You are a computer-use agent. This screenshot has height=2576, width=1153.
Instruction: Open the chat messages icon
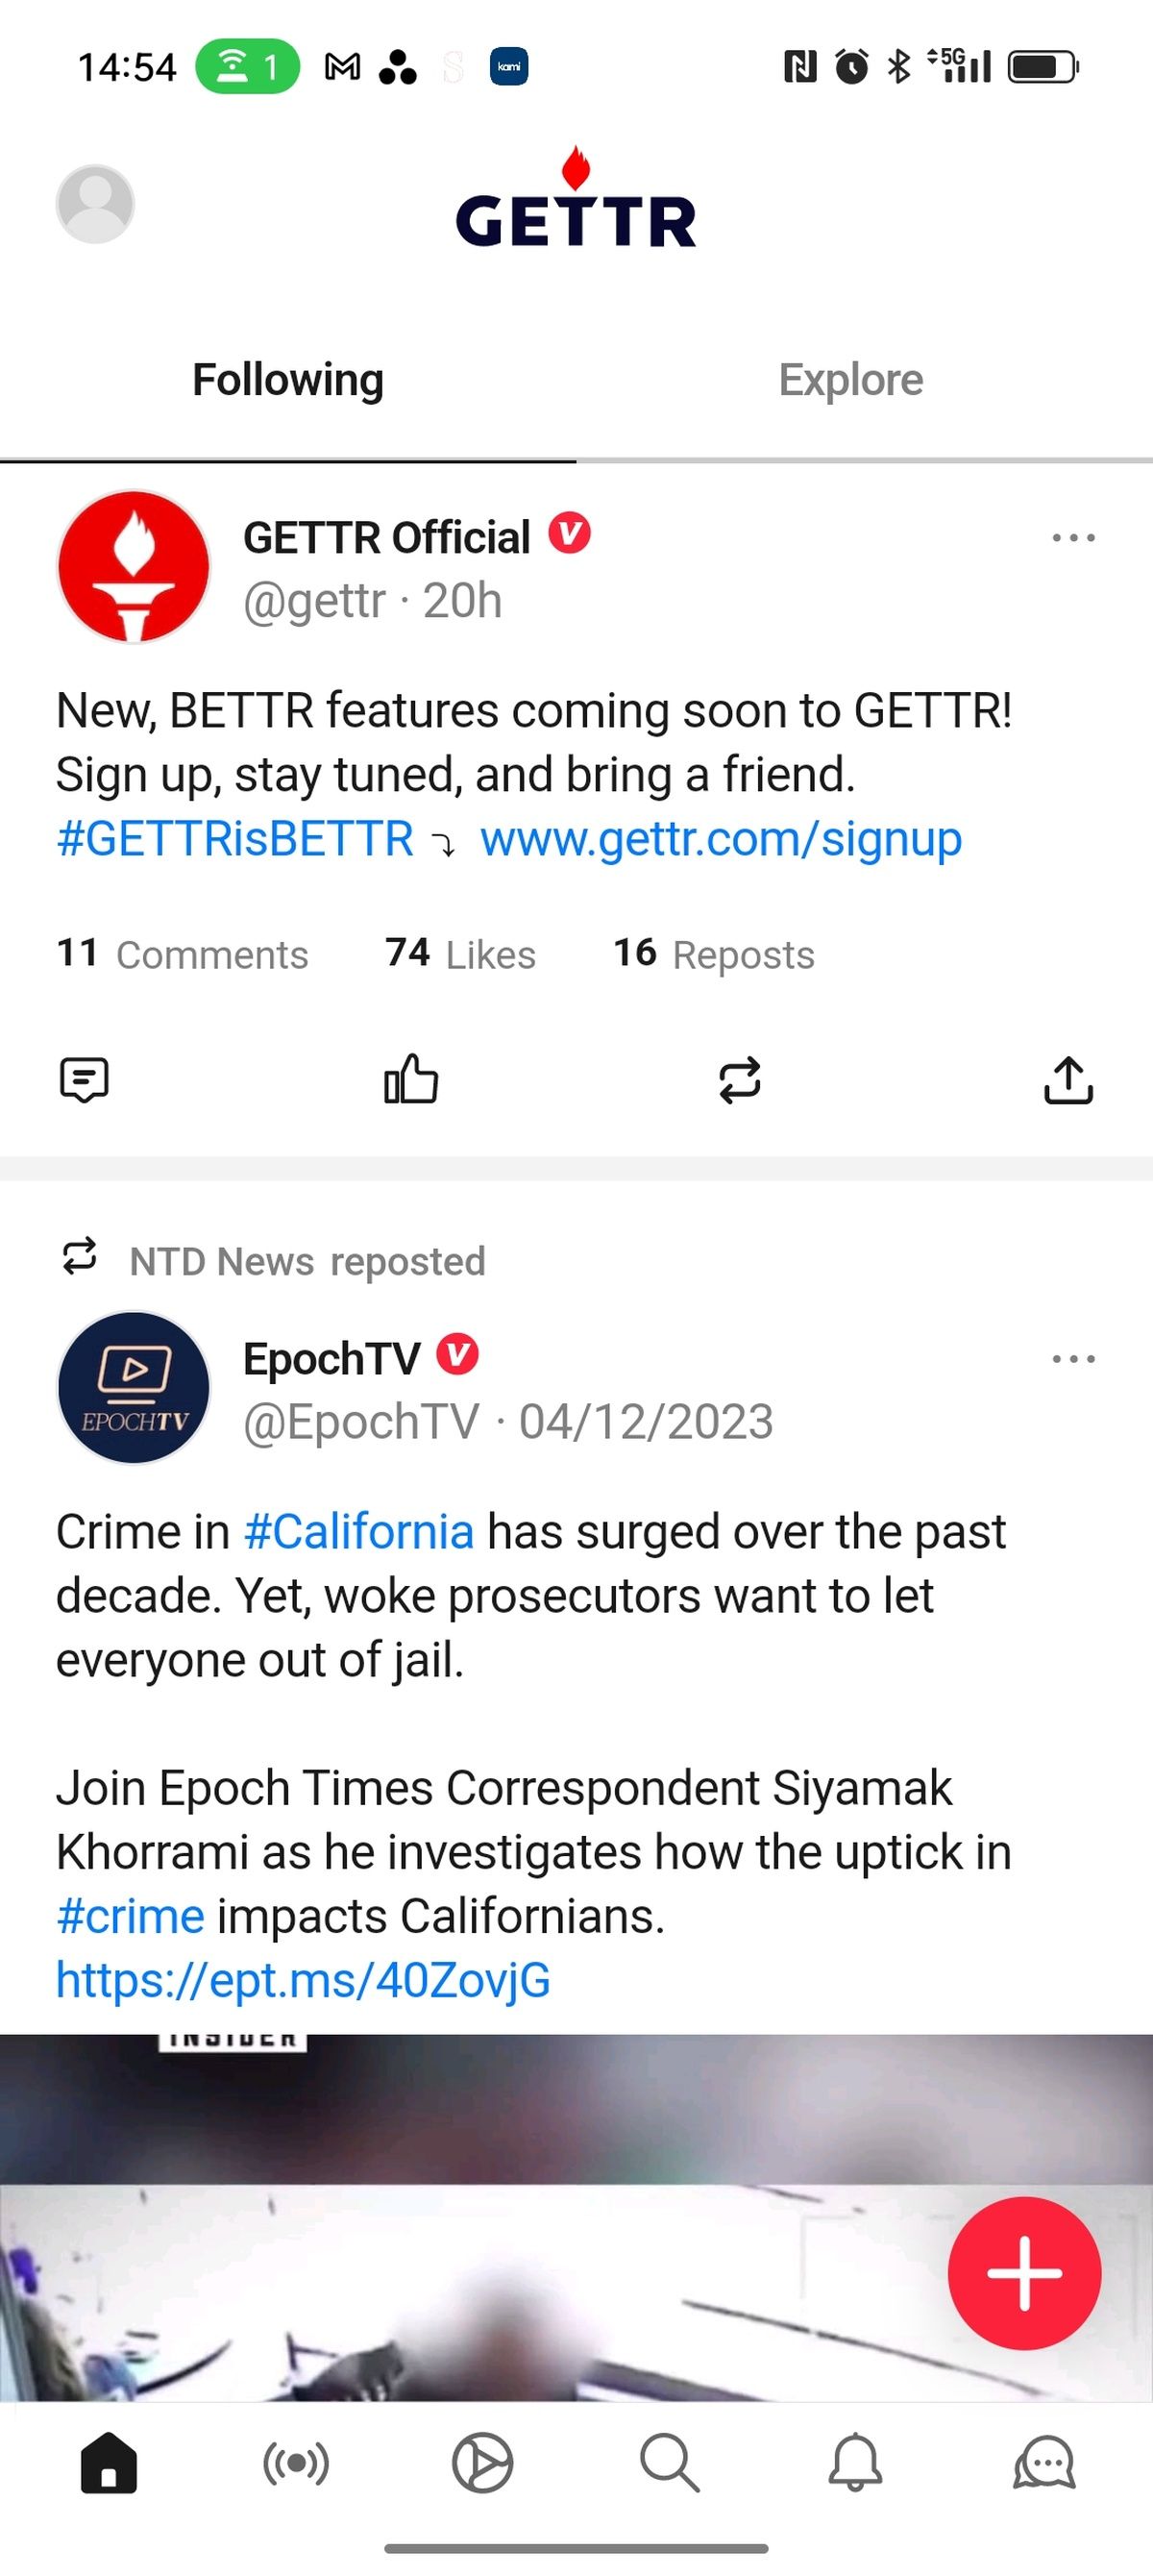[1044, 2462]
